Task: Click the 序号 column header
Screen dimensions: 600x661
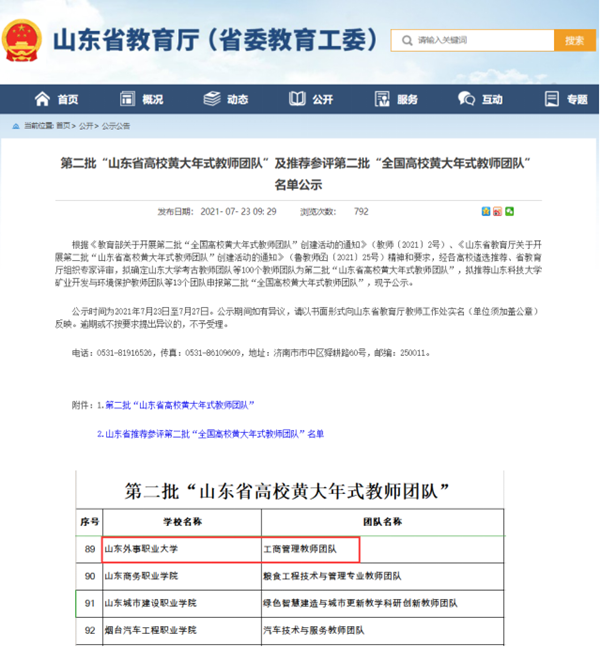Action: tap(89, 522)
